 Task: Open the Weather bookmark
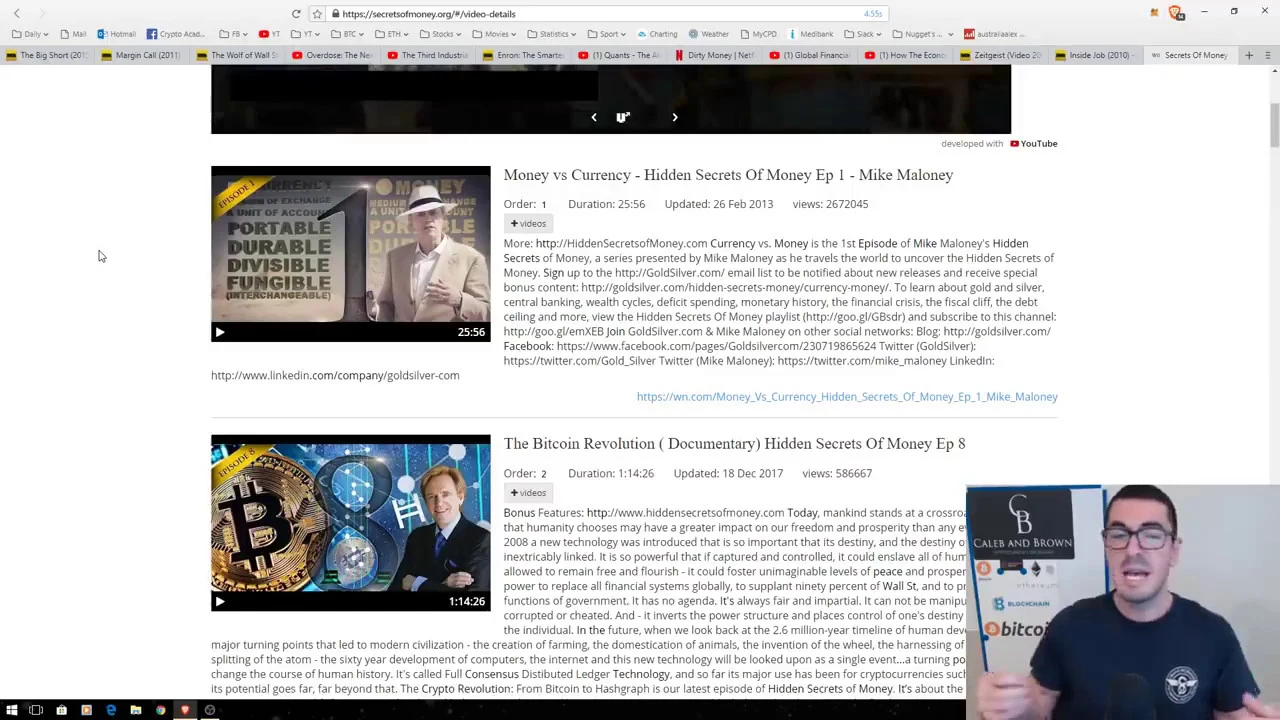click(x=708, y=34)
